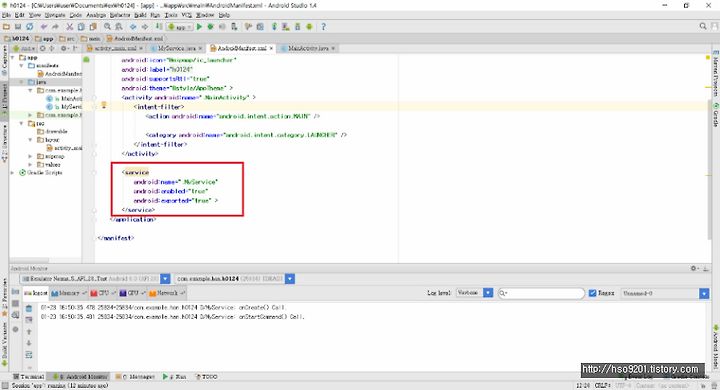Click the Help question mark icon
The image size is (720, 390).
(x=323, y=27)
